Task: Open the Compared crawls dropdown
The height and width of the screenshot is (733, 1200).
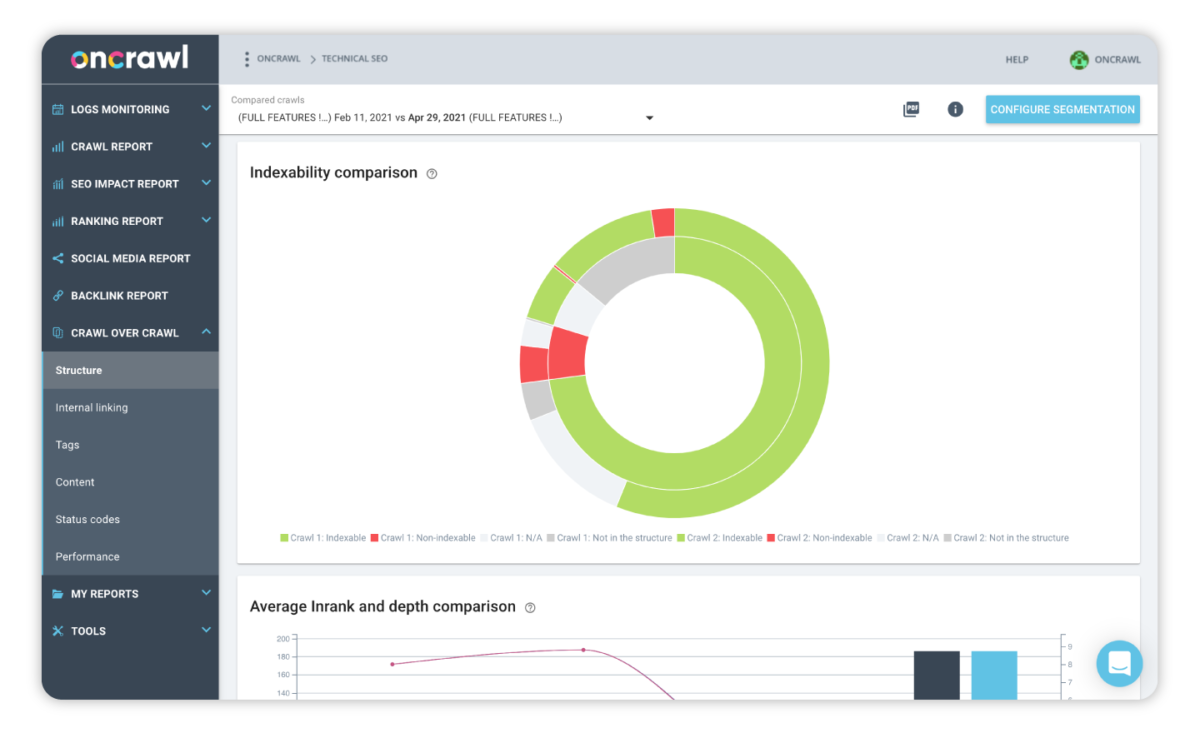Action: pos(445,118)
